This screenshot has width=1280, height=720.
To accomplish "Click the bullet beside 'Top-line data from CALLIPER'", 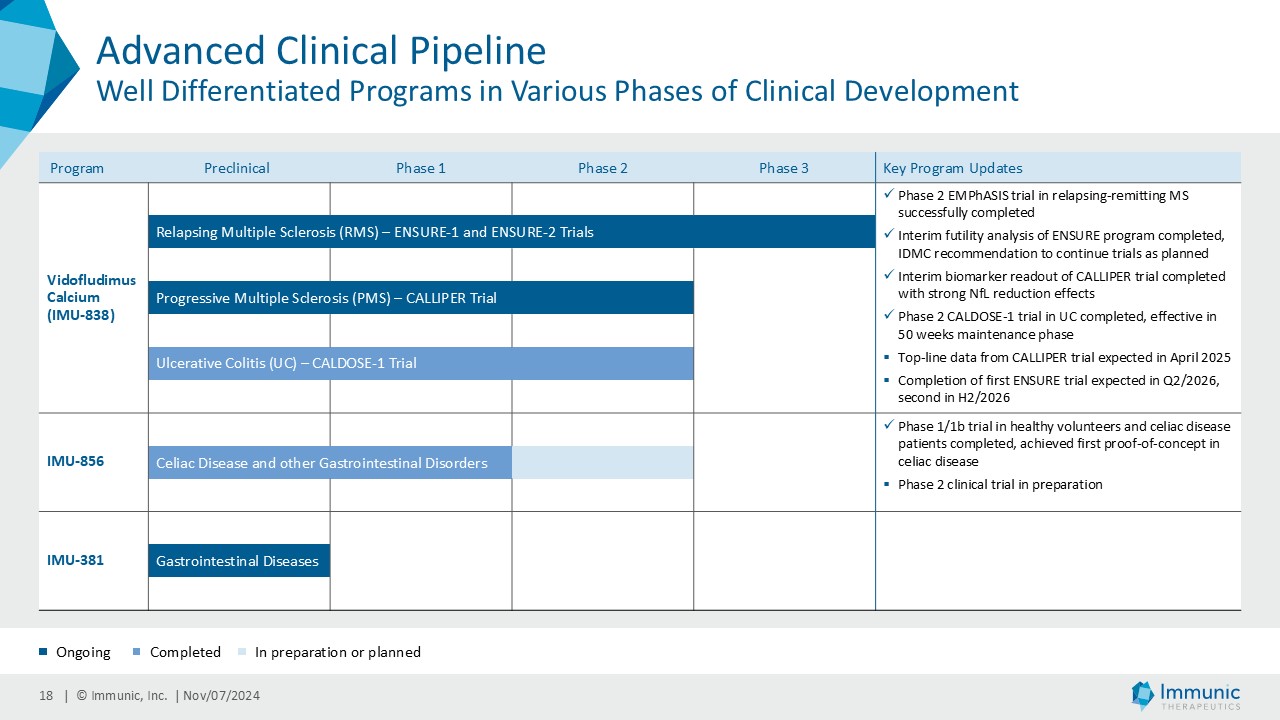I will tap(887, 357).
